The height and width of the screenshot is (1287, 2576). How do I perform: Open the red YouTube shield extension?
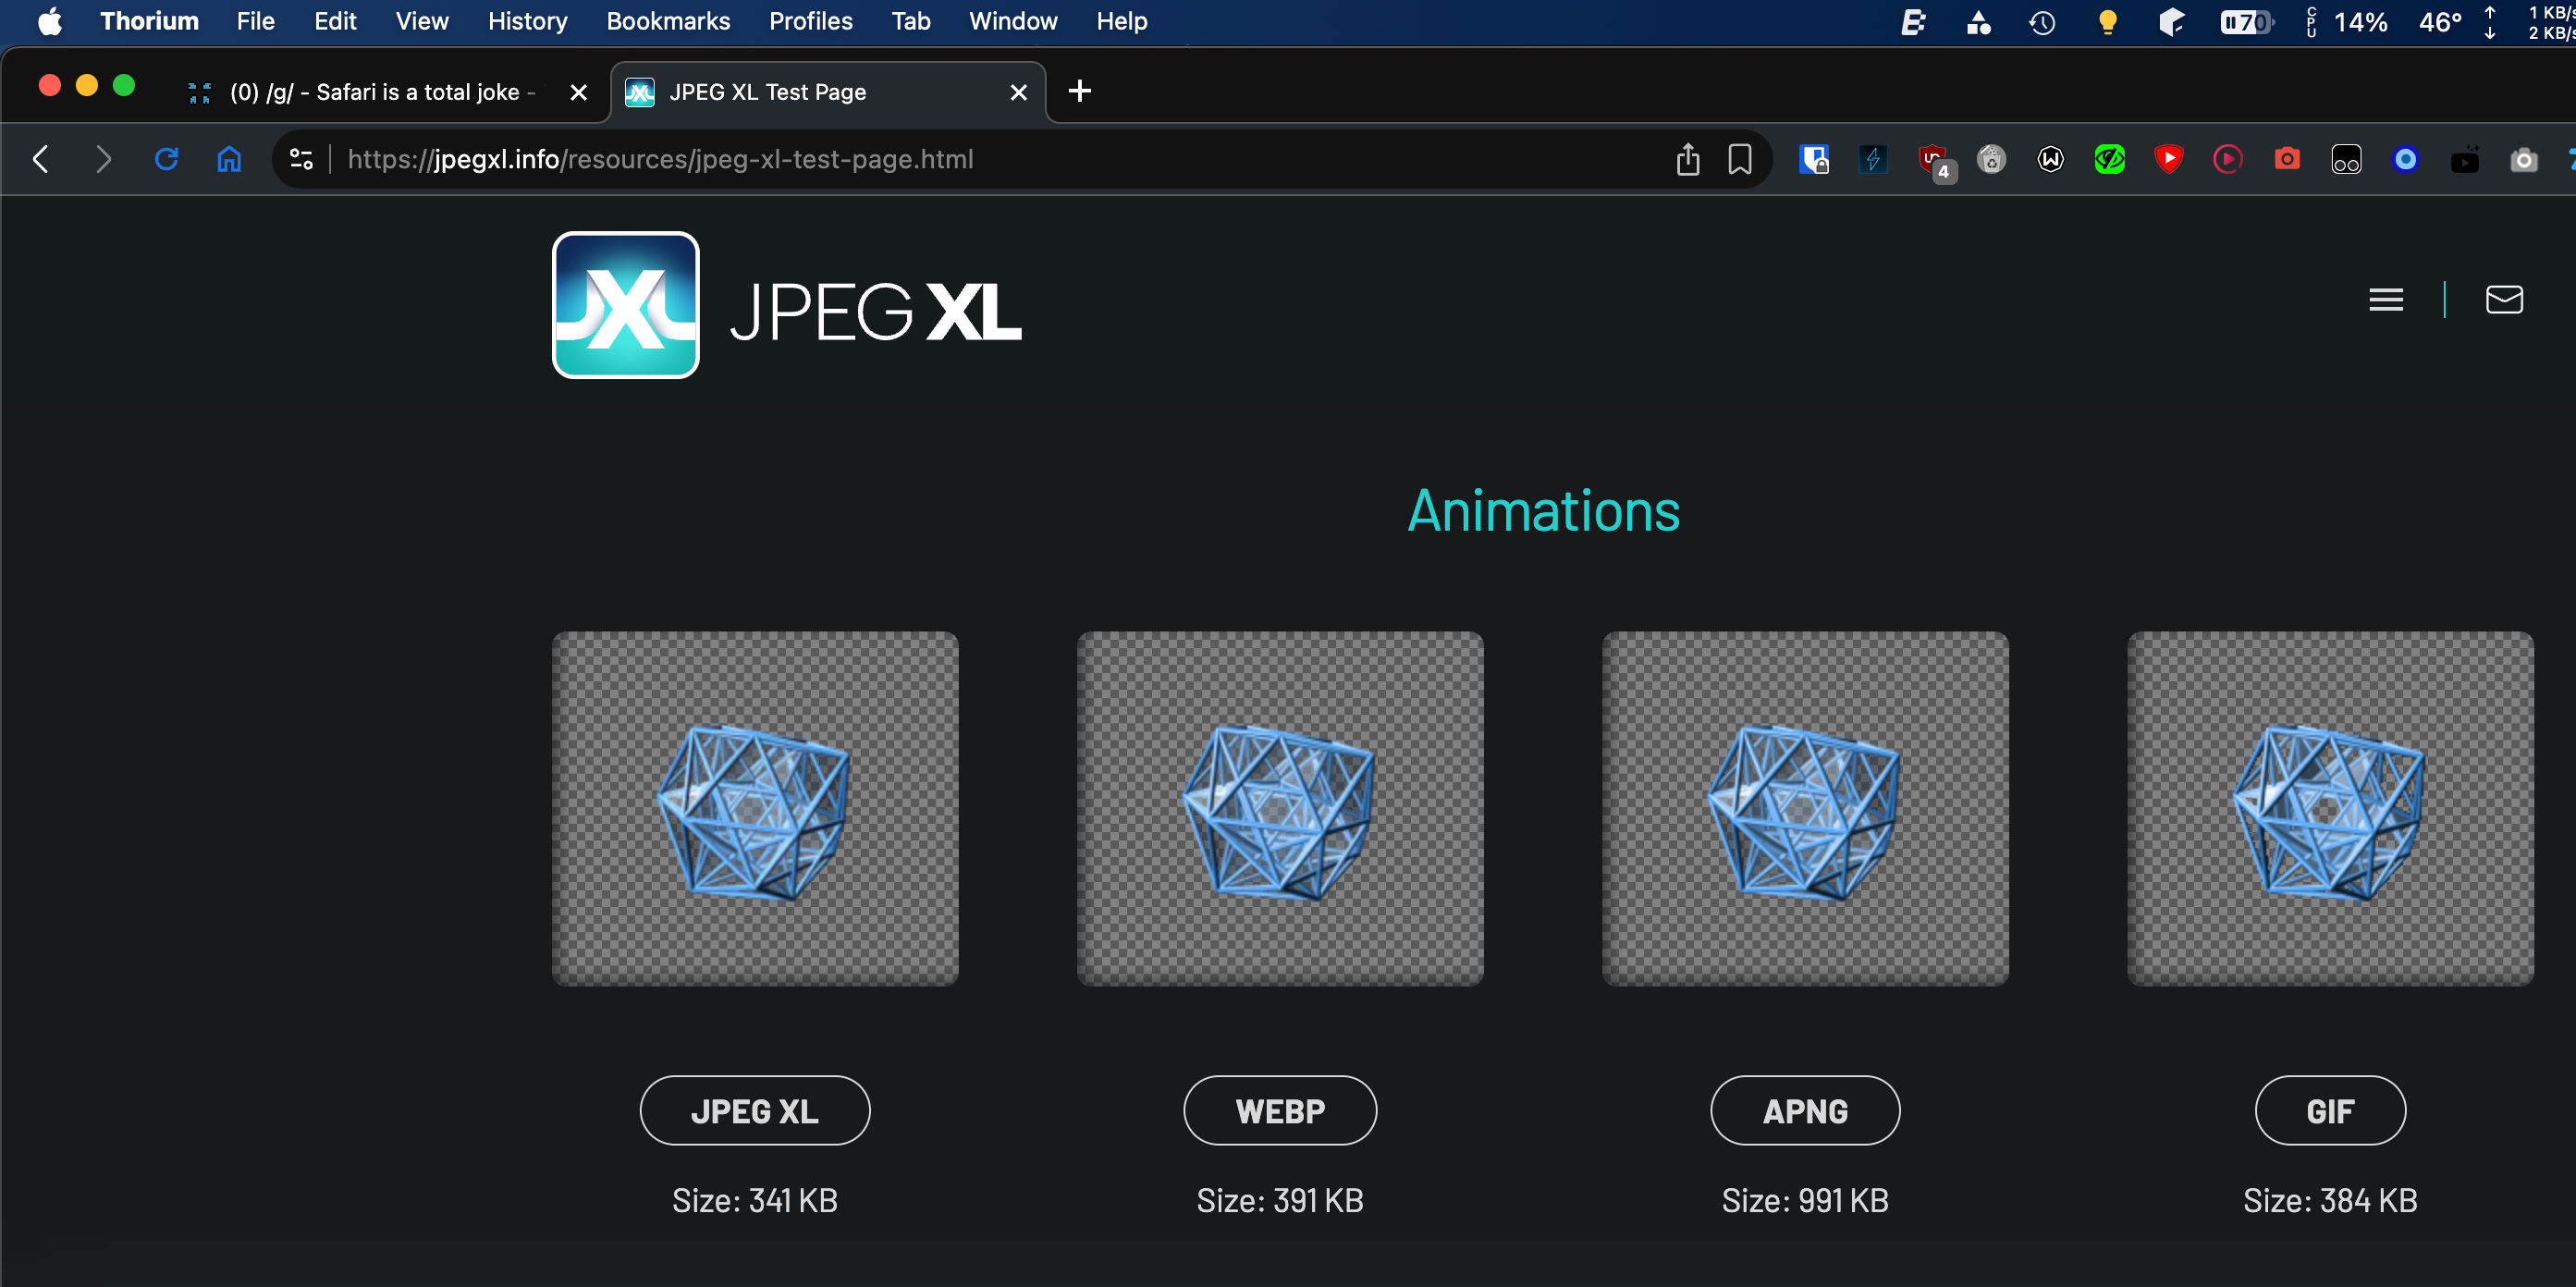click(x=2169, y=159)
